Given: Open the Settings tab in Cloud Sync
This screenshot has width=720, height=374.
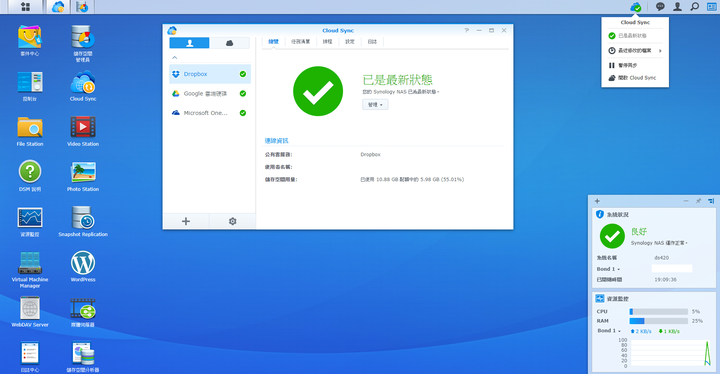Looking at the screenshot, I should tap(350, 41).
